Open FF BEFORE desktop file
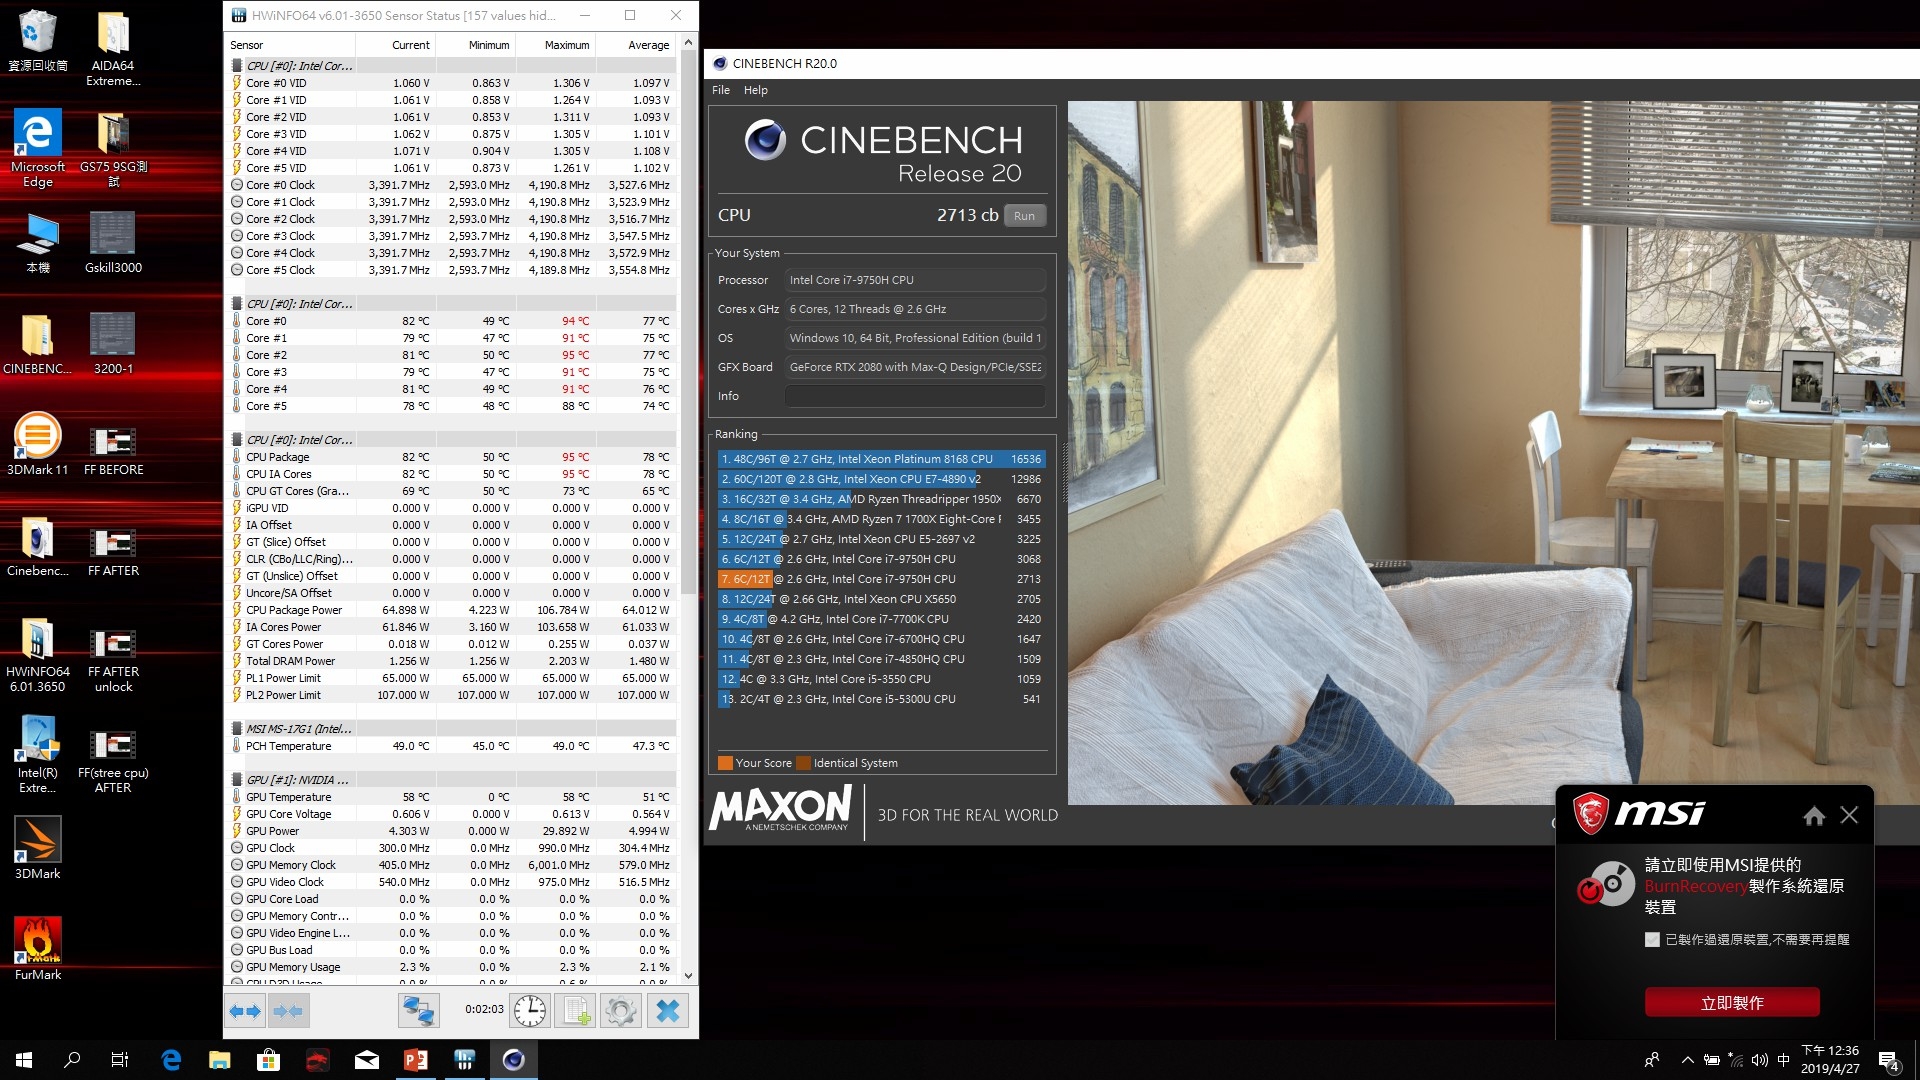The image size is (1920, 1080). [x=113, y=450]
